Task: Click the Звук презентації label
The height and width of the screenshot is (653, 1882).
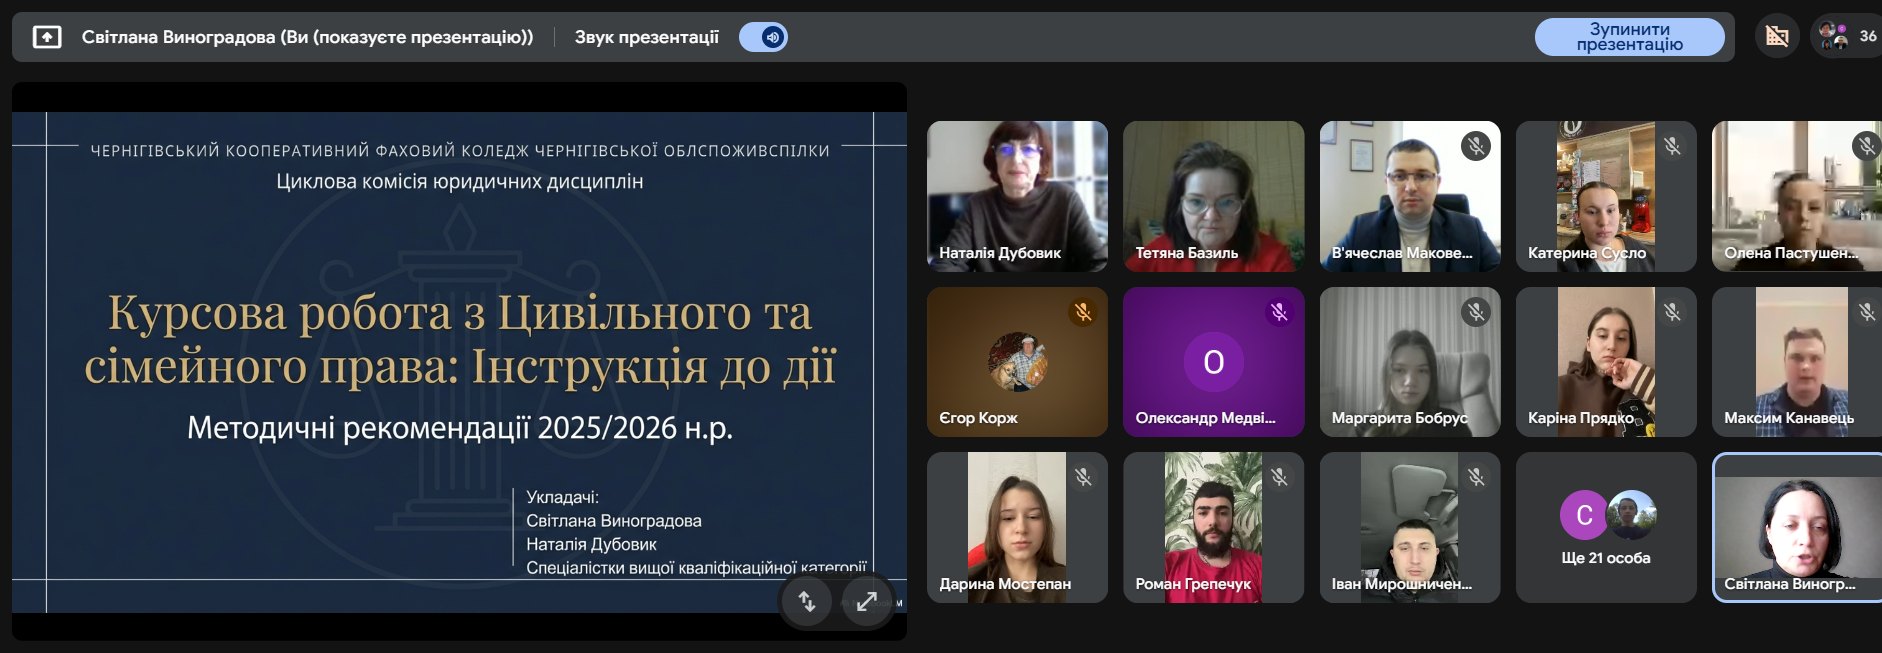Action: [x=646, y=37]
